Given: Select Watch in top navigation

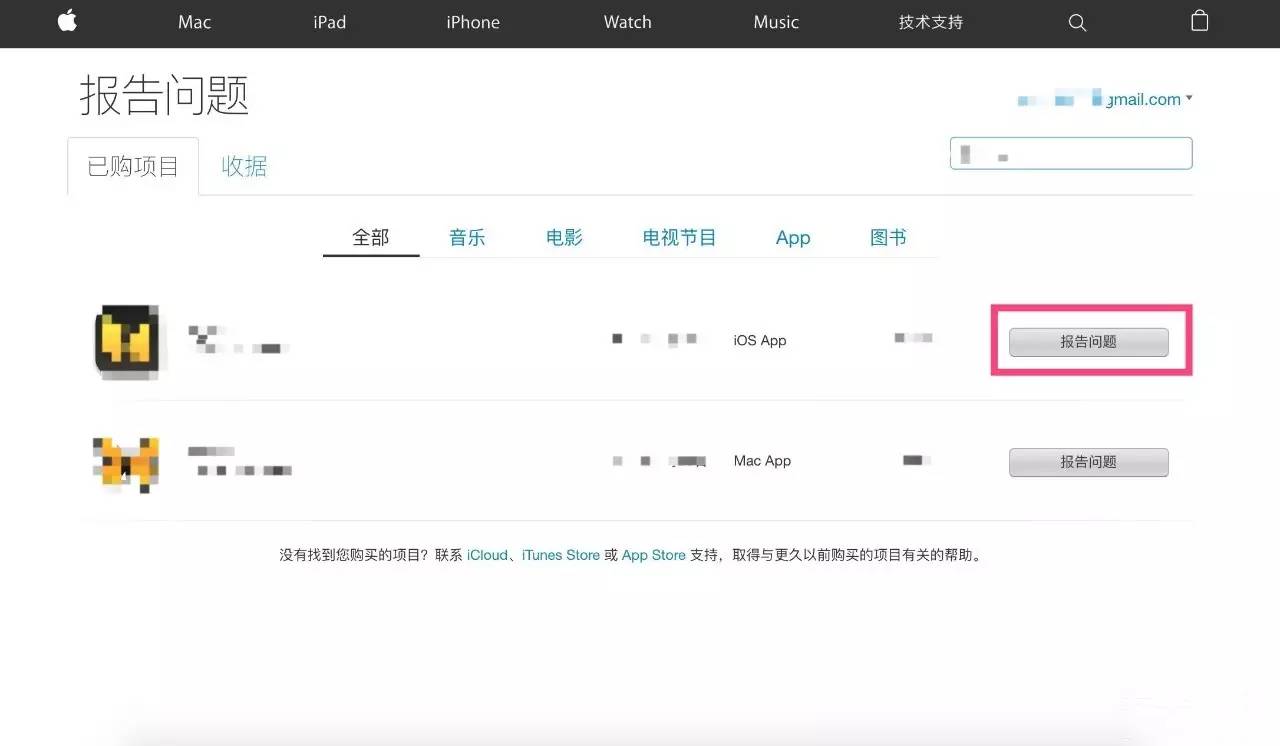Looking at the screenshot, I should point(627,22).
